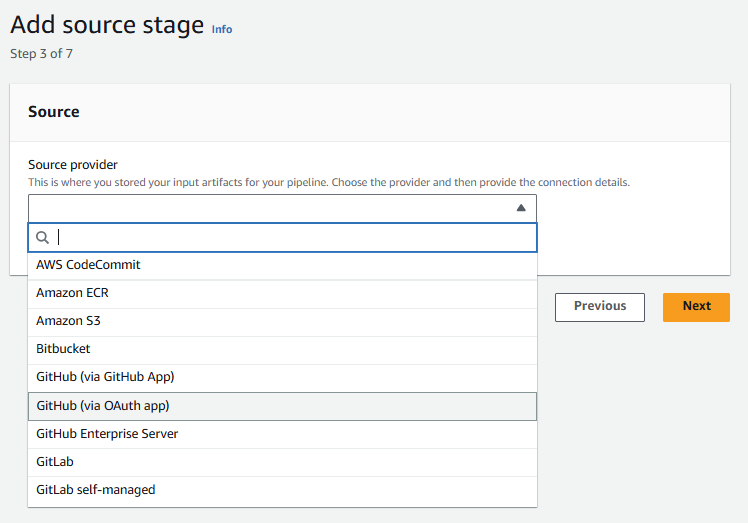
Task: Select GitHub (via OAuth app) option
Action: tap(282, 406)
